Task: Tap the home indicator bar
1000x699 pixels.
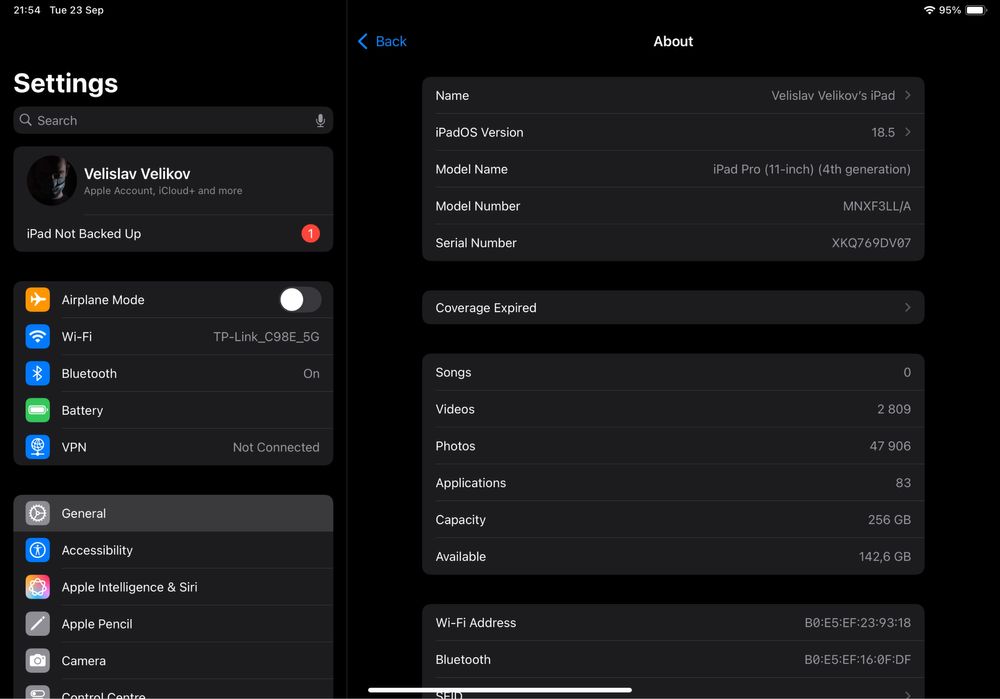Action: click(500, 689)
